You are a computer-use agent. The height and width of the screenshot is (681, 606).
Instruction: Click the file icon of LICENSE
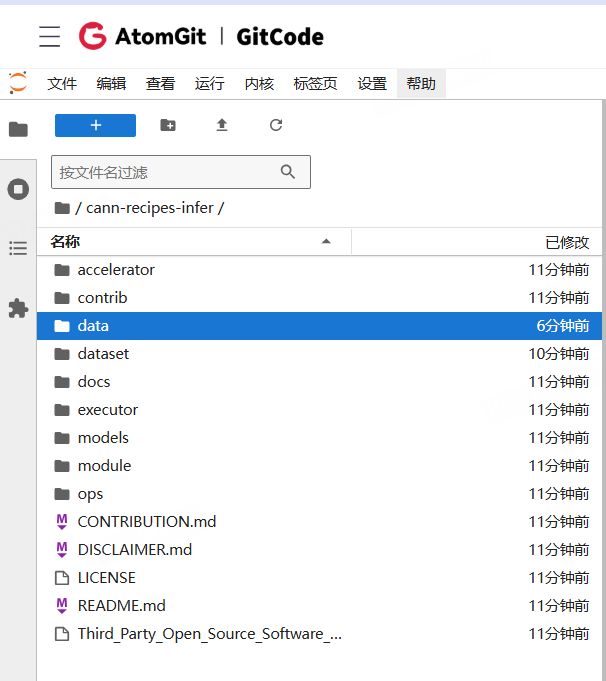[62, 578]
